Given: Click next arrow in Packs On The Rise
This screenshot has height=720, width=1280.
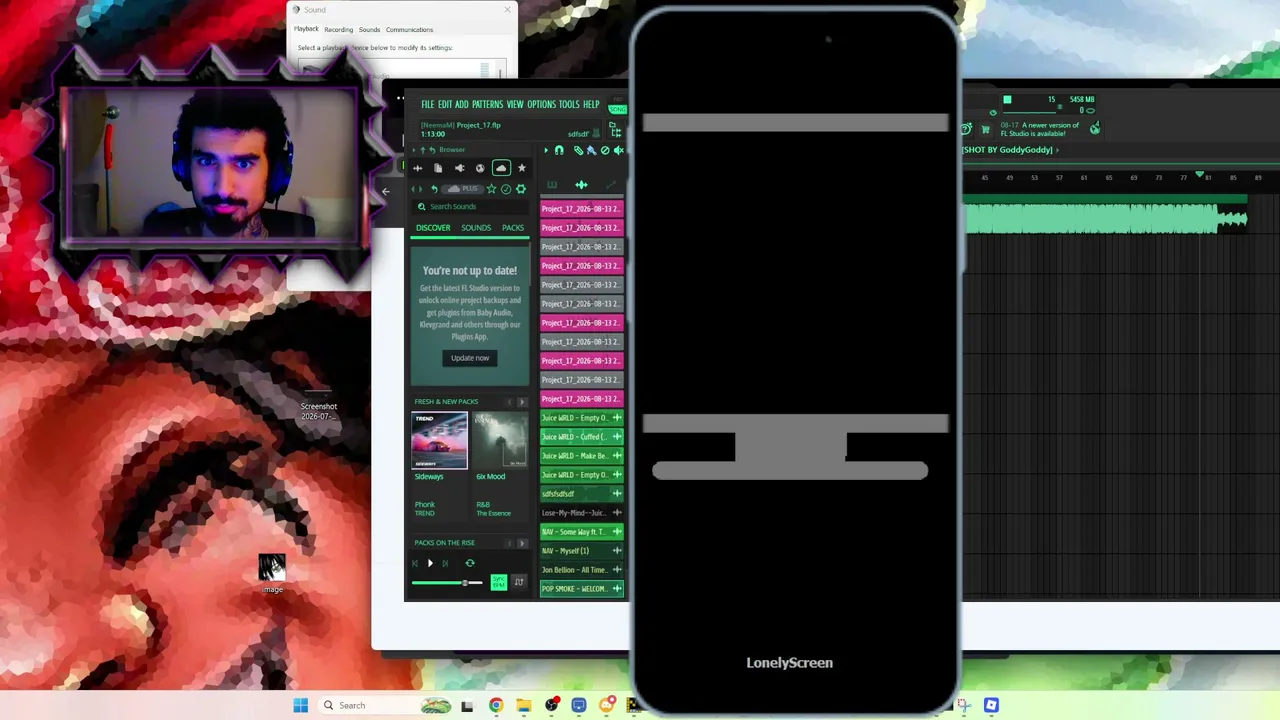Looking at the screenshot, I should pyautogui.click(x=521, y=543).
